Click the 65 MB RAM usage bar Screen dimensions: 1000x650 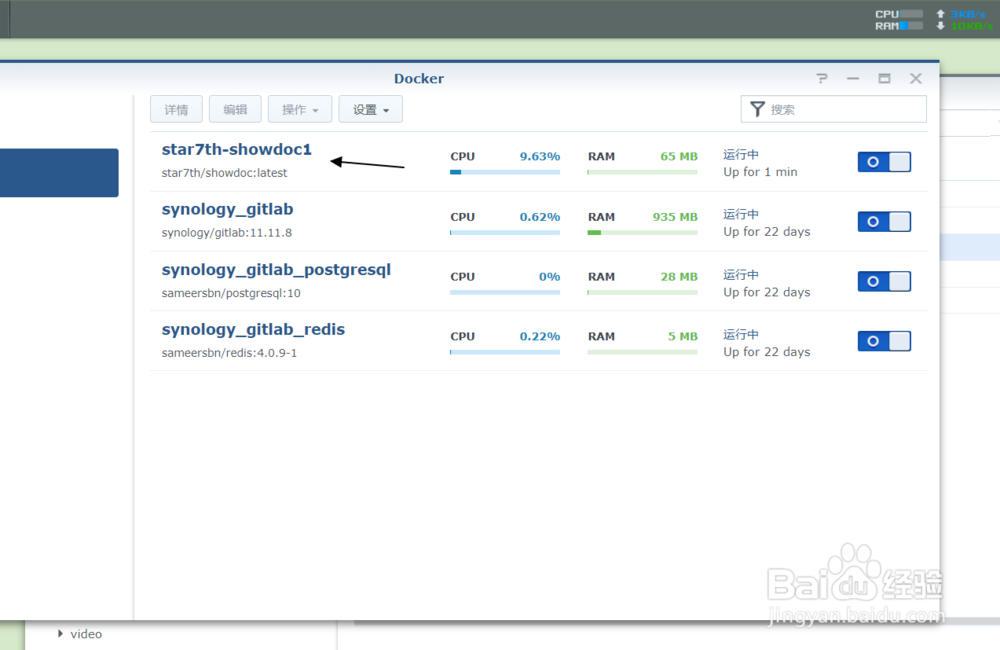[x=642, y=172]
